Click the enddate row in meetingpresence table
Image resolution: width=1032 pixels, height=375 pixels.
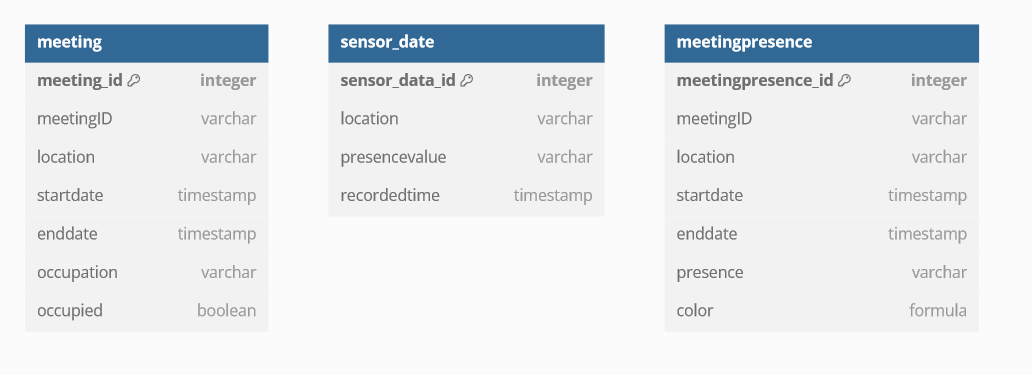tap(821, 234)
